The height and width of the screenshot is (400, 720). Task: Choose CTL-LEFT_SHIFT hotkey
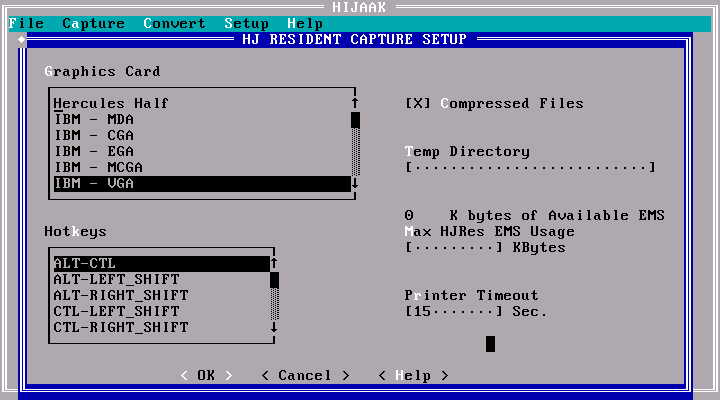(x=162, y=312)
